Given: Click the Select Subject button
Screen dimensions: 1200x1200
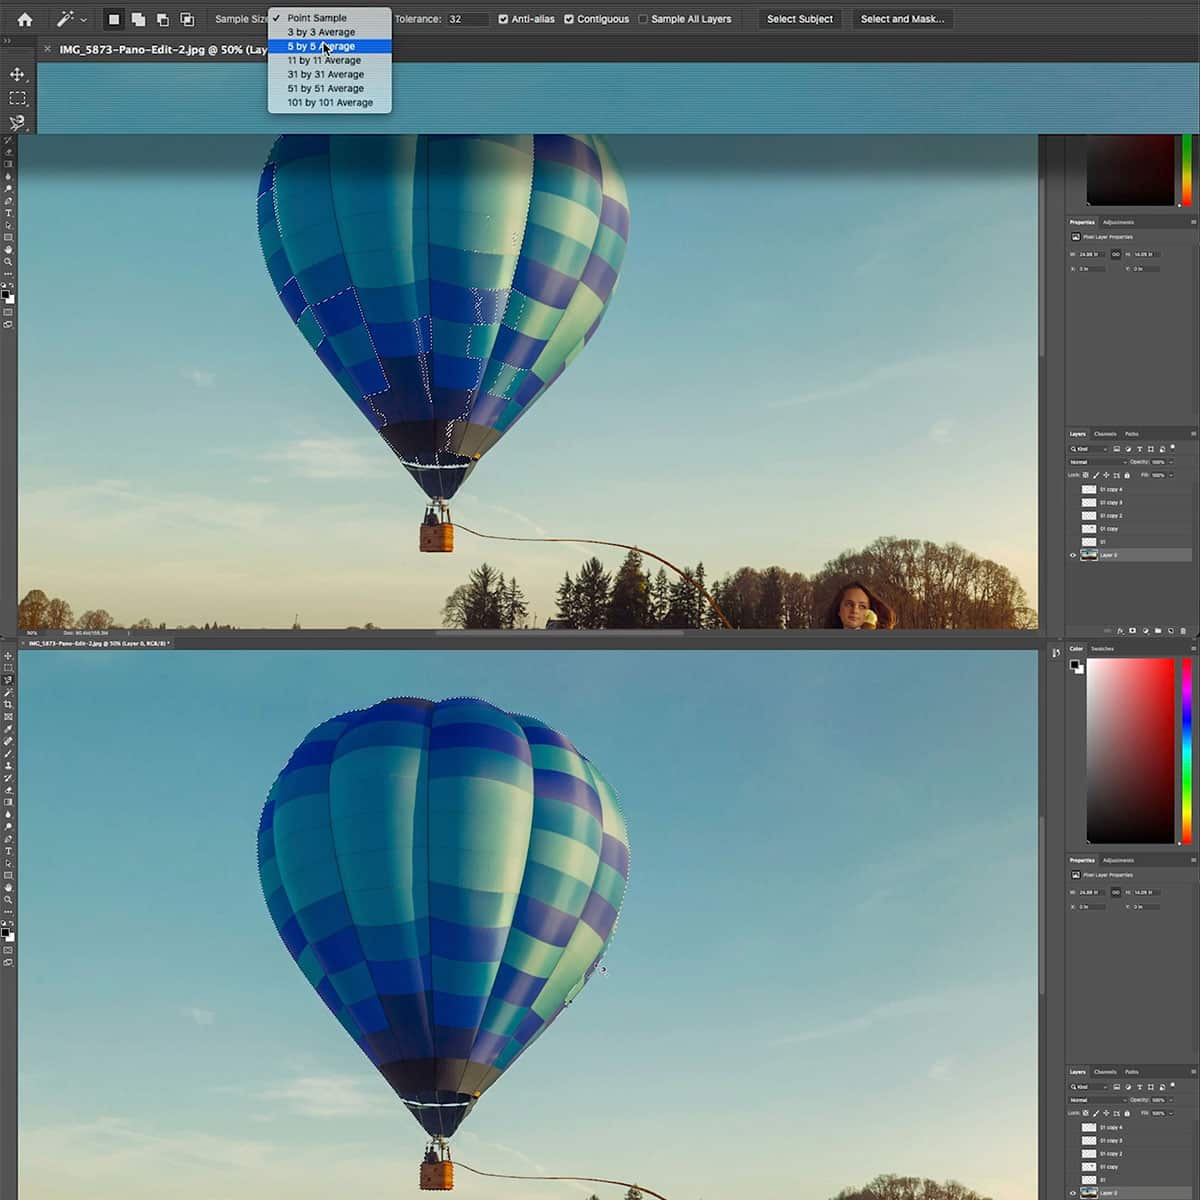Looking at the screenshot, I should point(800,18).
